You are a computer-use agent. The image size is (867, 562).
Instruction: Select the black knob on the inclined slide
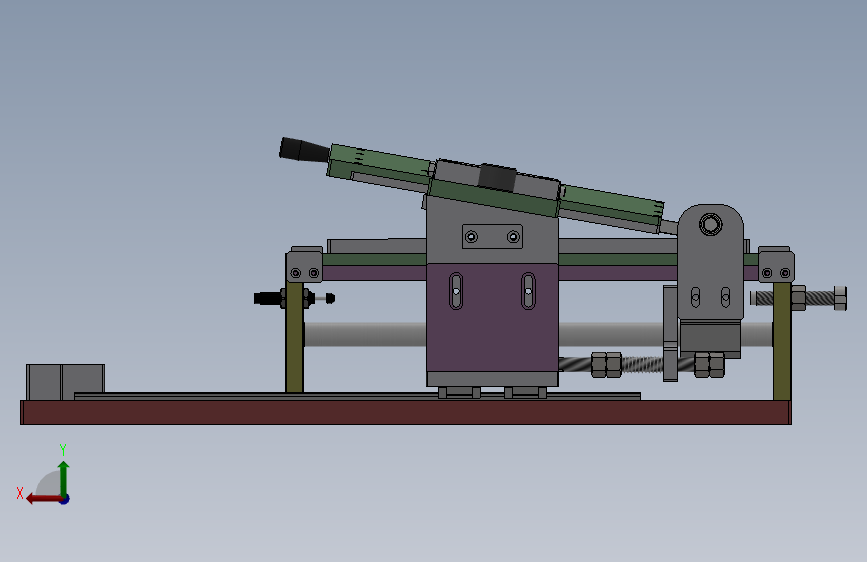(x=304, y=150)
